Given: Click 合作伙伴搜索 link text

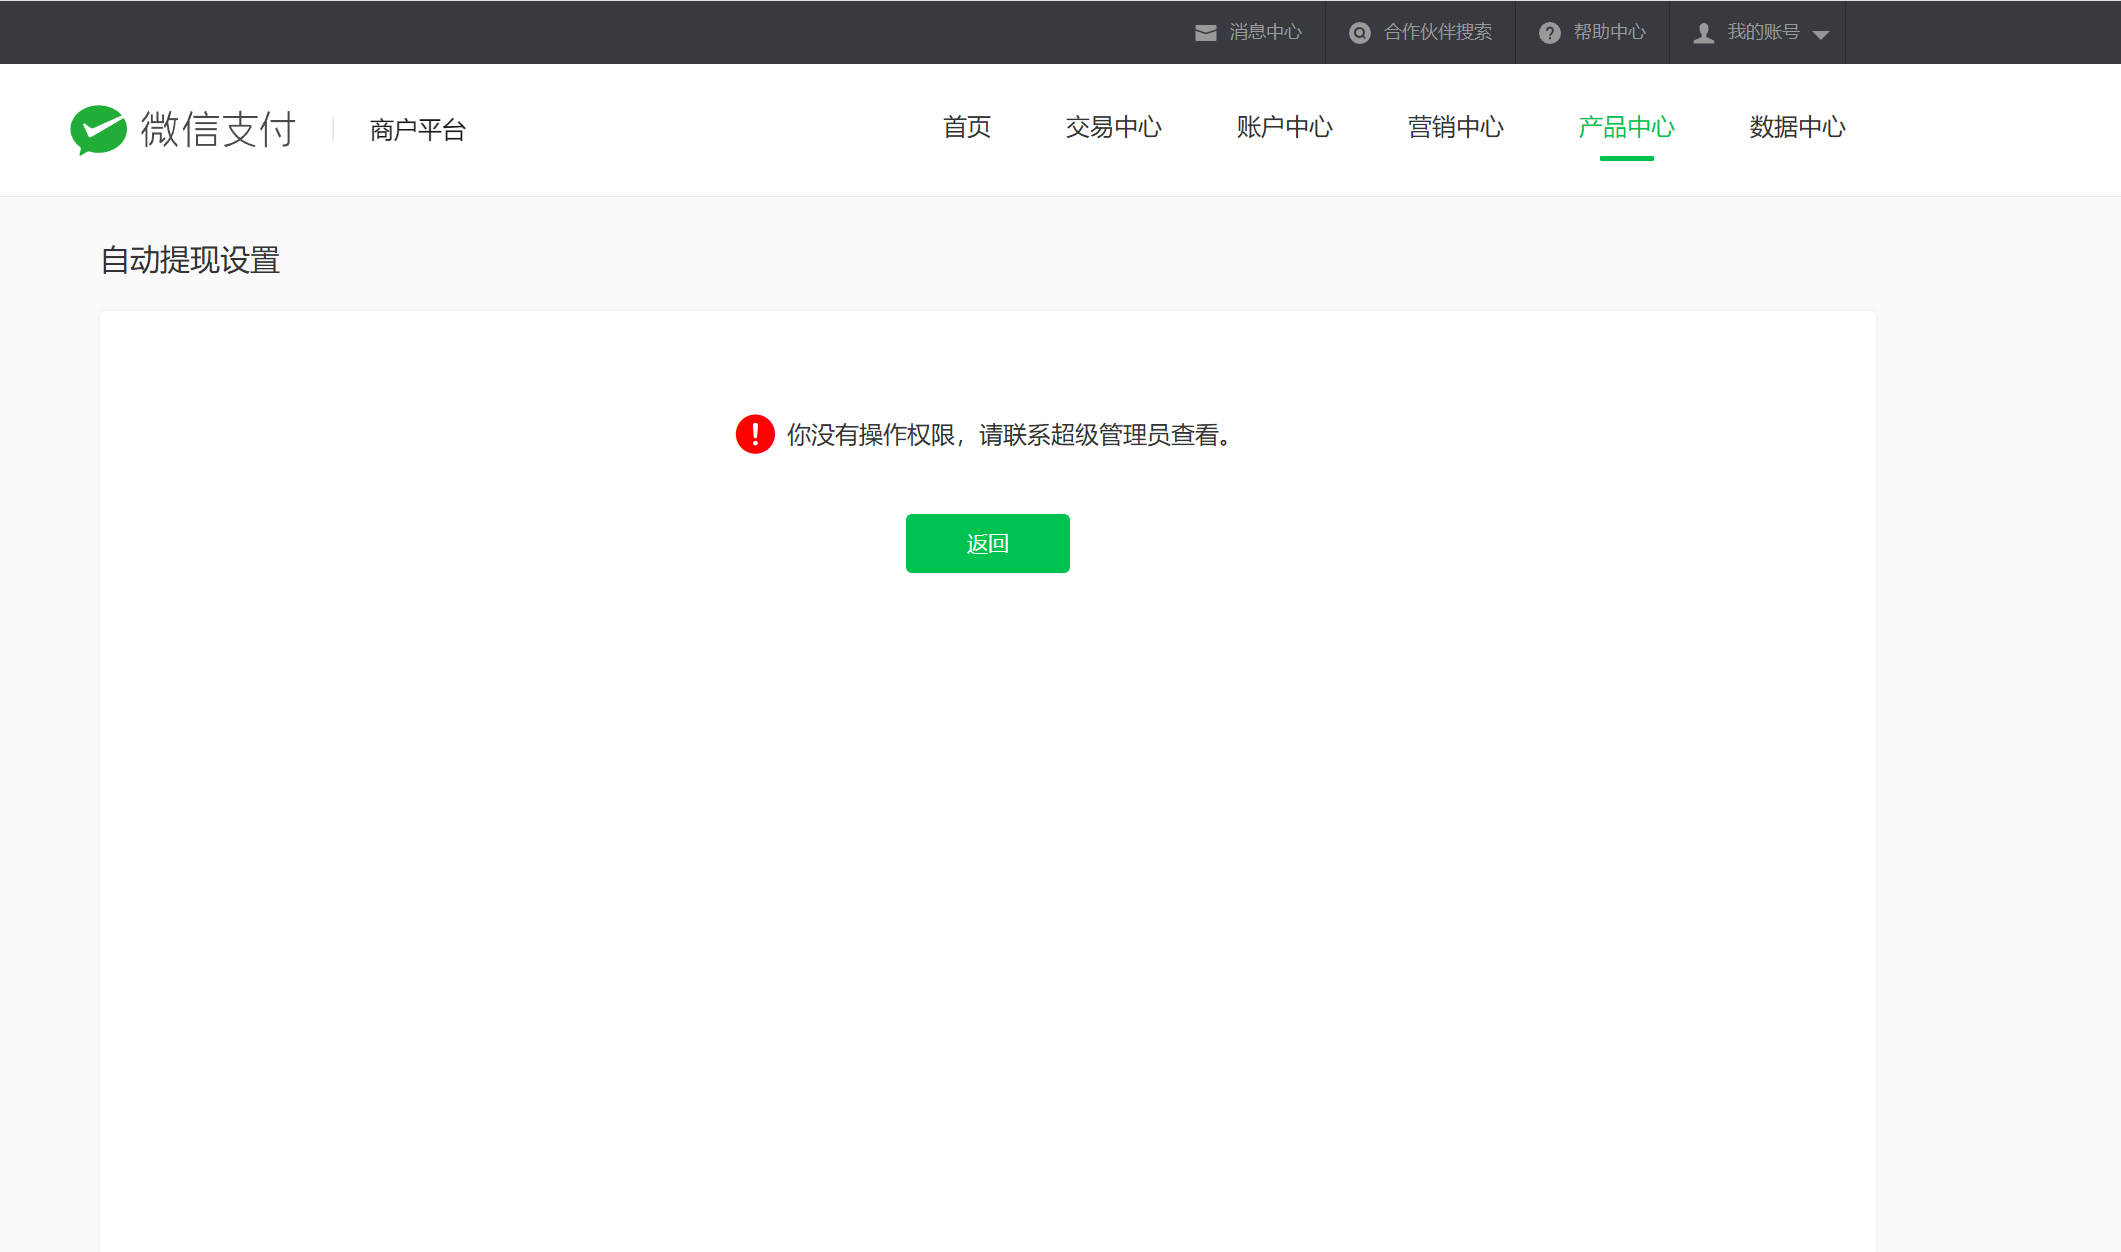Looking at the screenshot, I should click(1437, 32).
